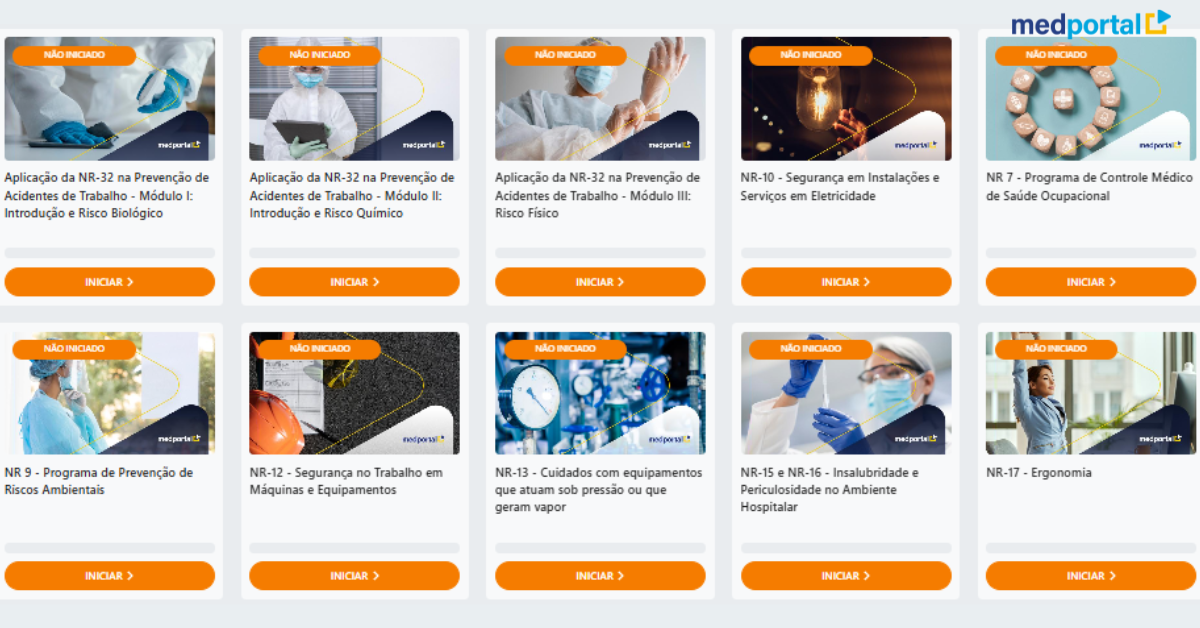Image resolution: width=1200 pixels, height=628 pixels.
Task: Open the woman stretching NR-17 thumbnail
Action: [1091, 393]
